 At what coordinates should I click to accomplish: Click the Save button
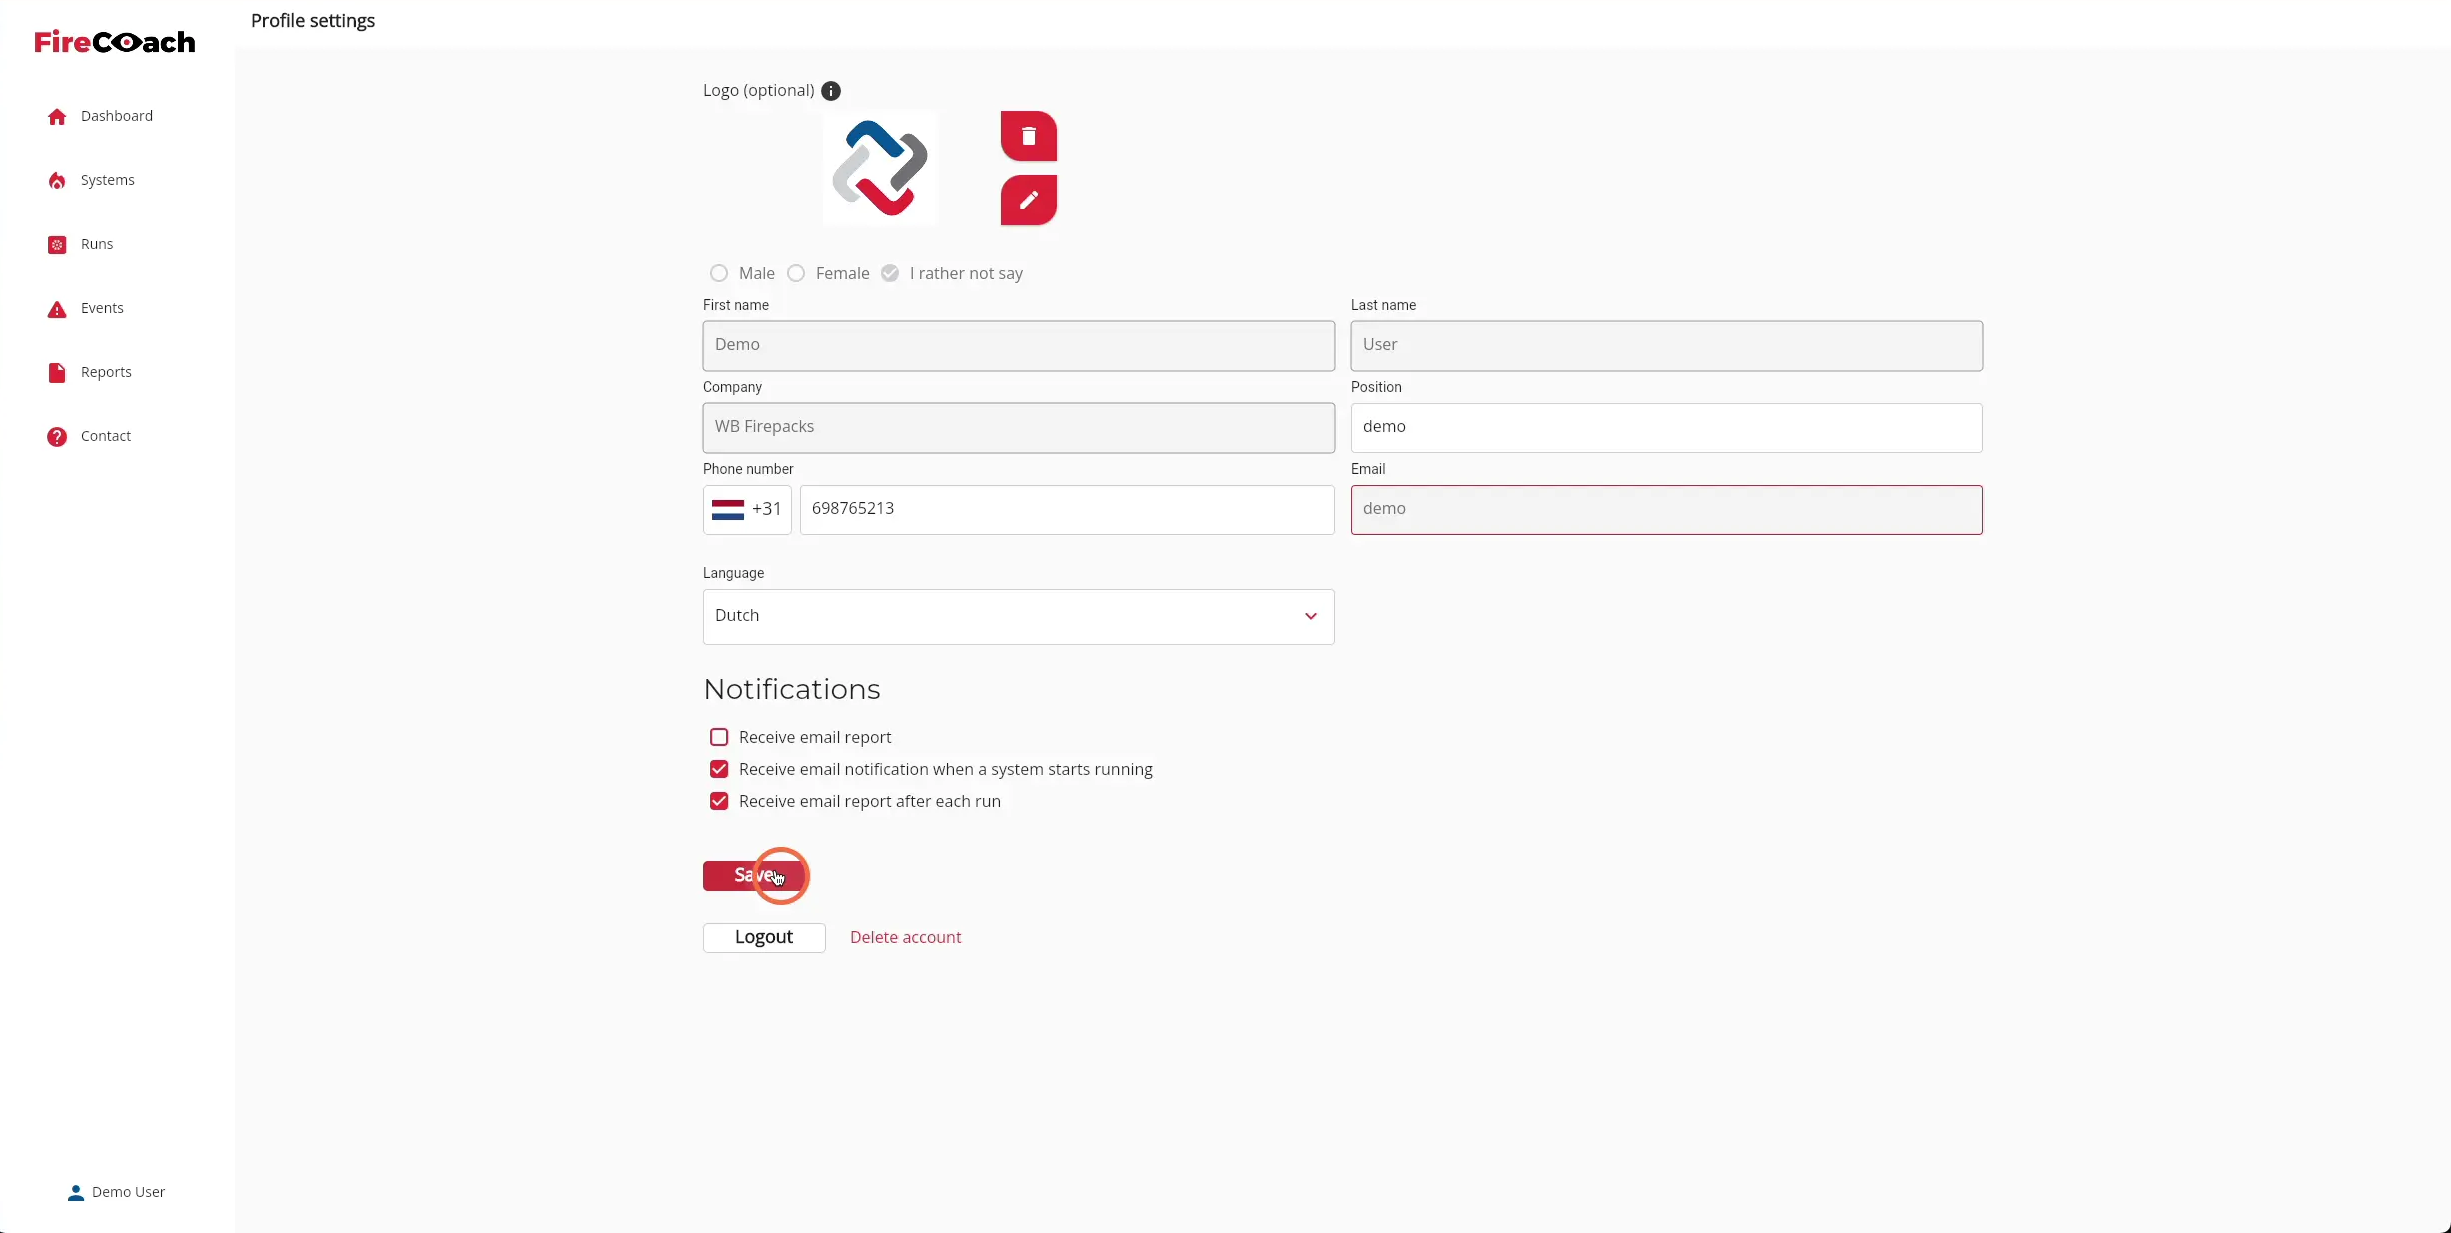pyautogui.click(x=753, y=876)
